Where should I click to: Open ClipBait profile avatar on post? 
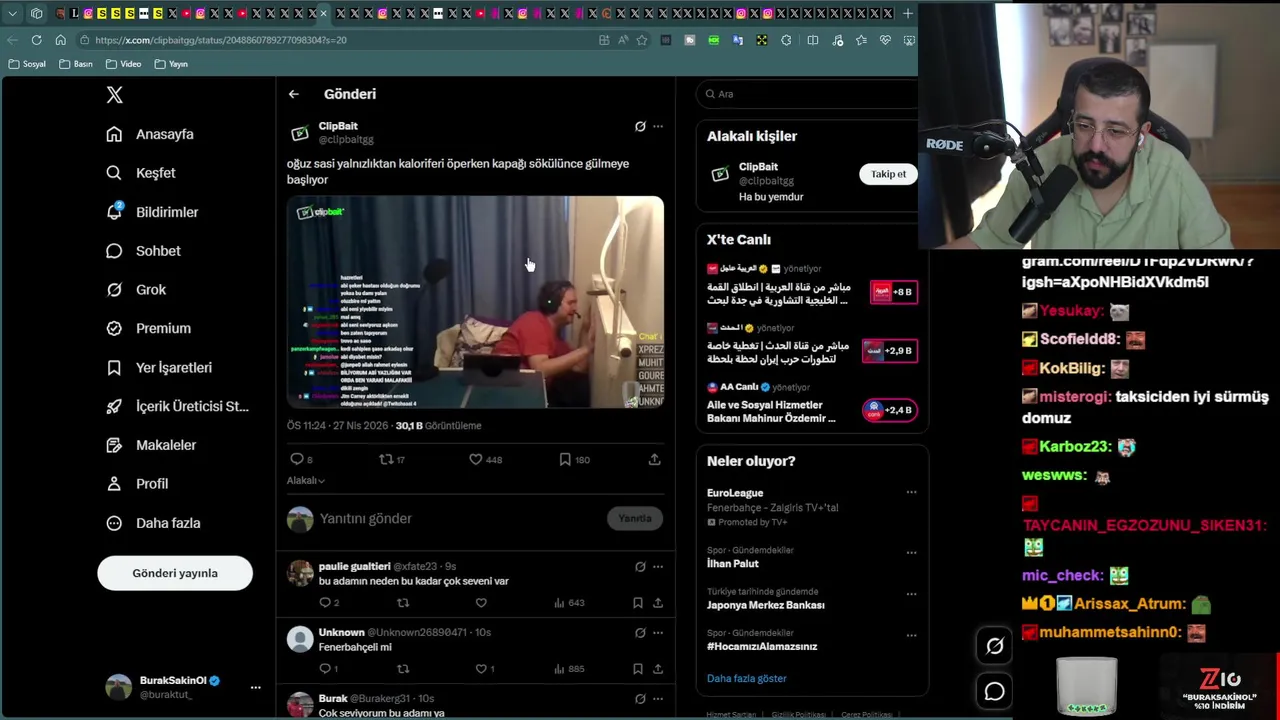pyautogui.click(x=300, y=133)
